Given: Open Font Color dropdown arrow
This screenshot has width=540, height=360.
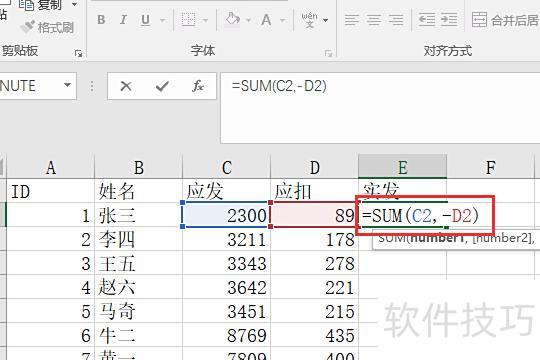Looking at the screenshot, I should (283, 20).
